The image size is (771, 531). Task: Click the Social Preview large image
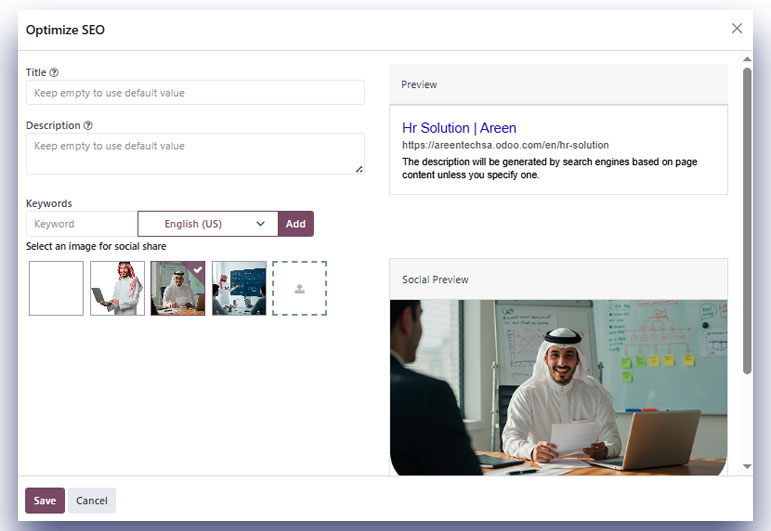coord(559,387)
